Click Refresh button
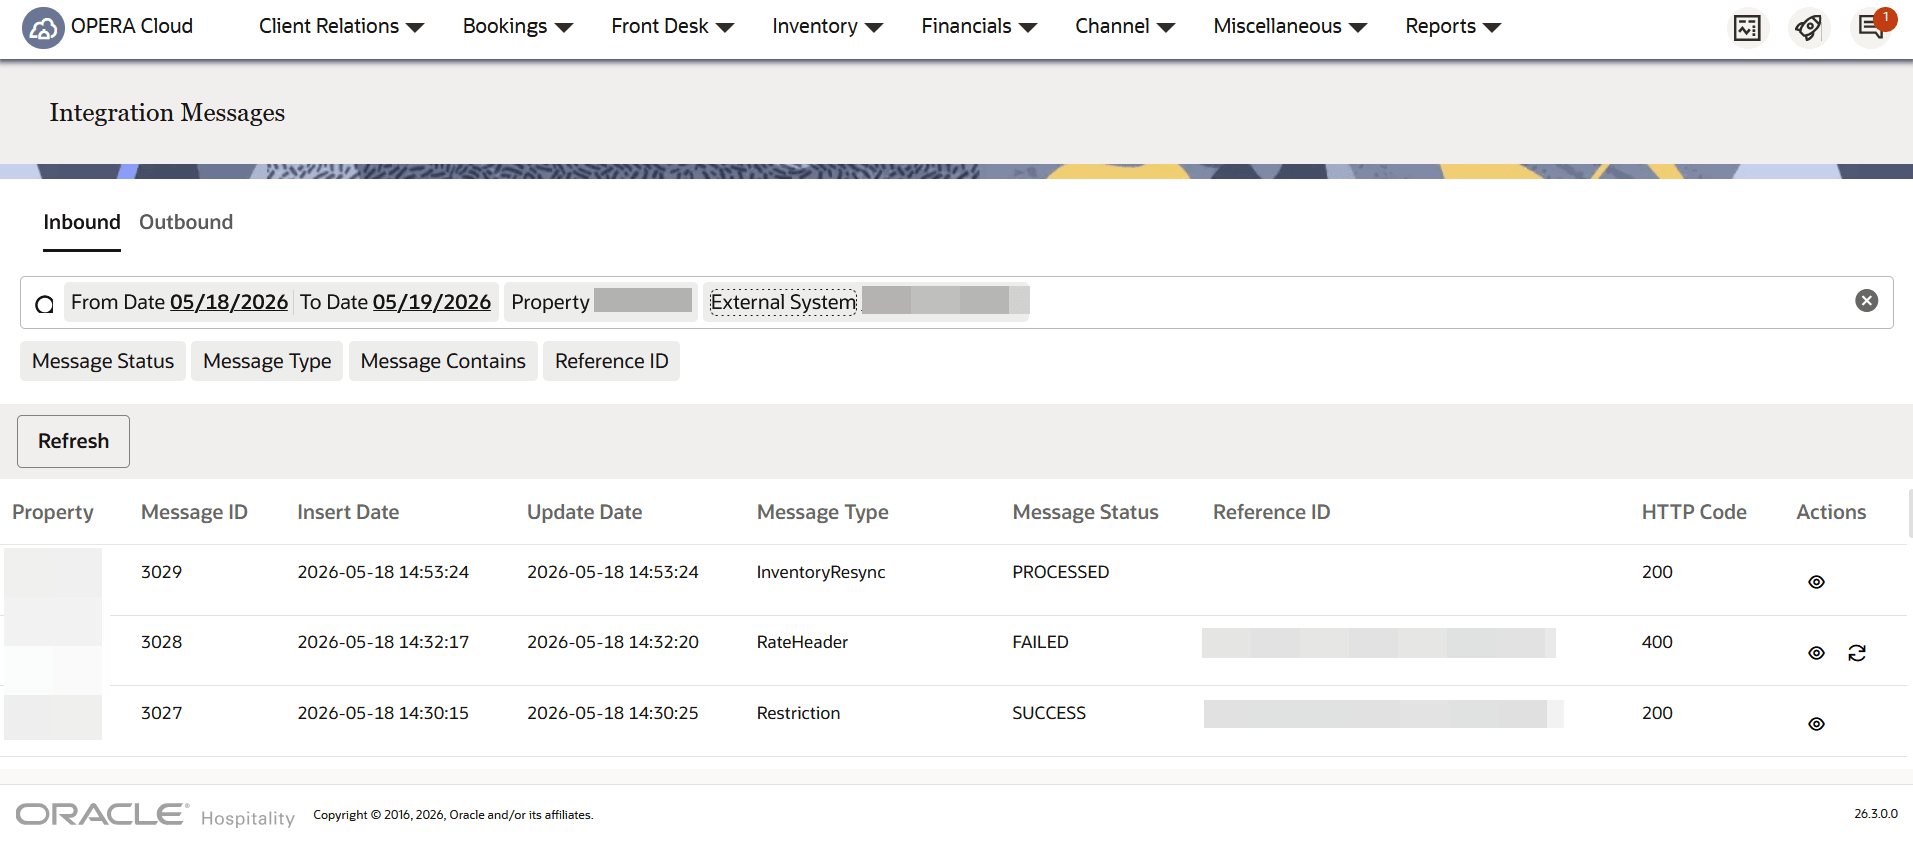 [x=73, y=441]
